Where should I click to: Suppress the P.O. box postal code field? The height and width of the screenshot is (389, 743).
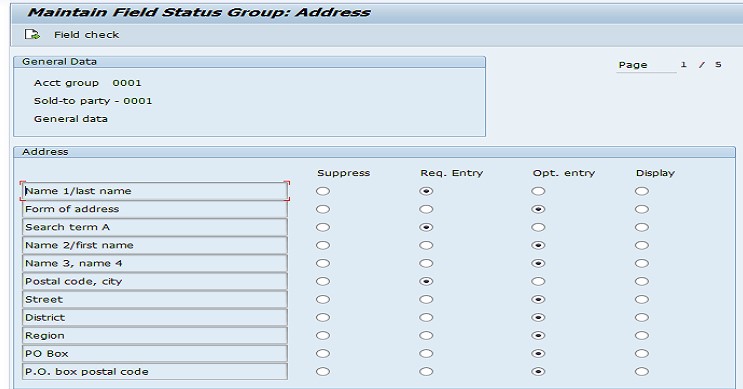click(x=323, y=371)
